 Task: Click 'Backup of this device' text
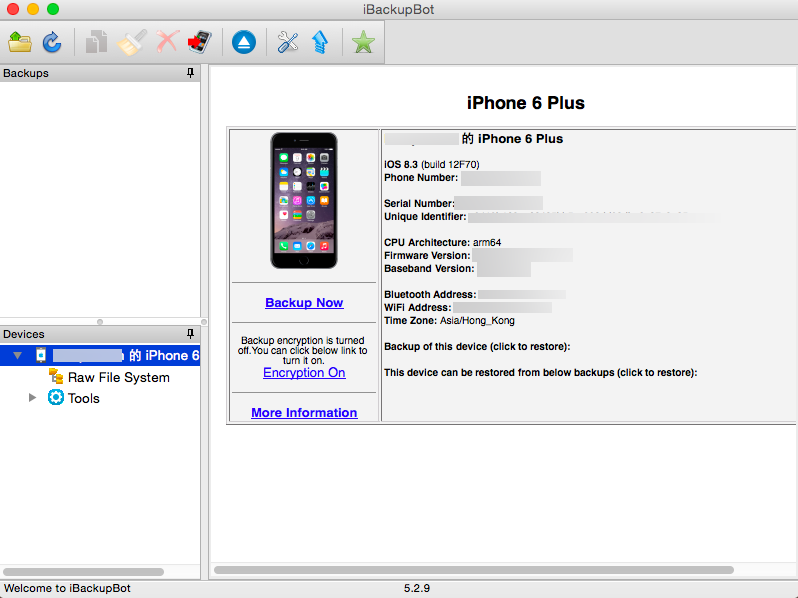click(477, 347)
